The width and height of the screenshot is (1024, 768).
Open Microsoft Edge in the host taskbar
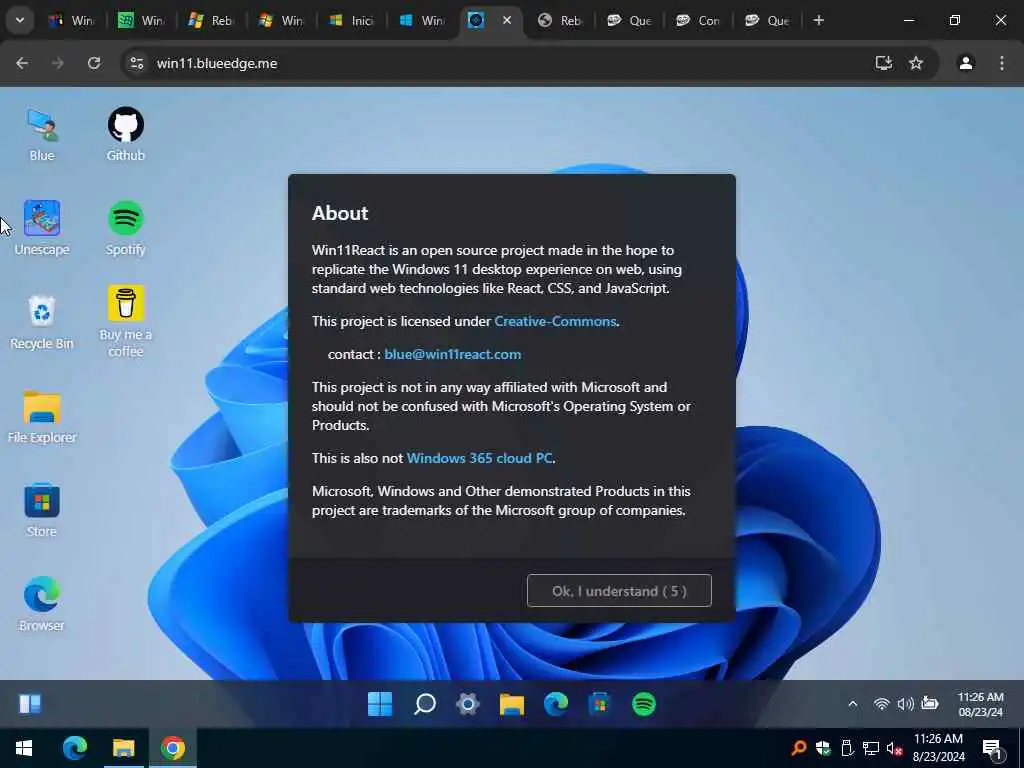74,748
